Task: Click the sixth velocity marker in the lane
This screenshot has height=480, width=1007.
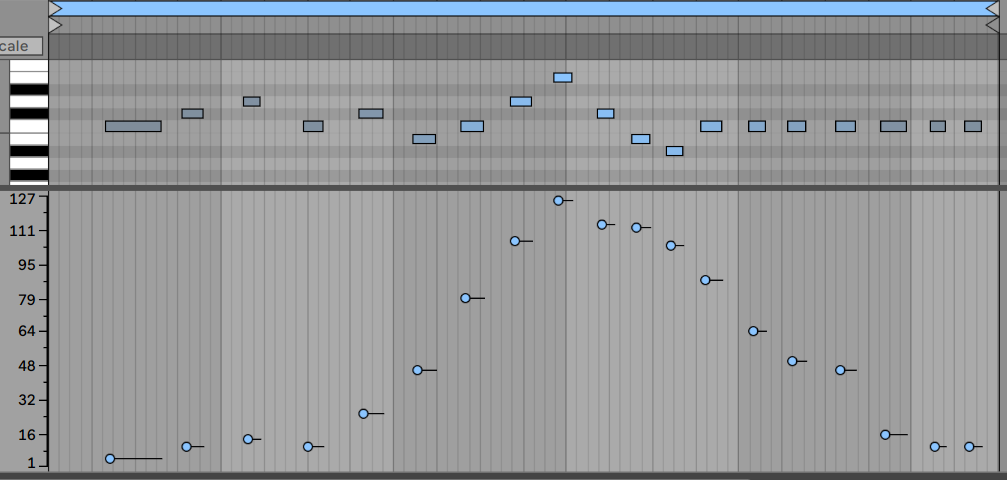Action: tap(417, 370)
